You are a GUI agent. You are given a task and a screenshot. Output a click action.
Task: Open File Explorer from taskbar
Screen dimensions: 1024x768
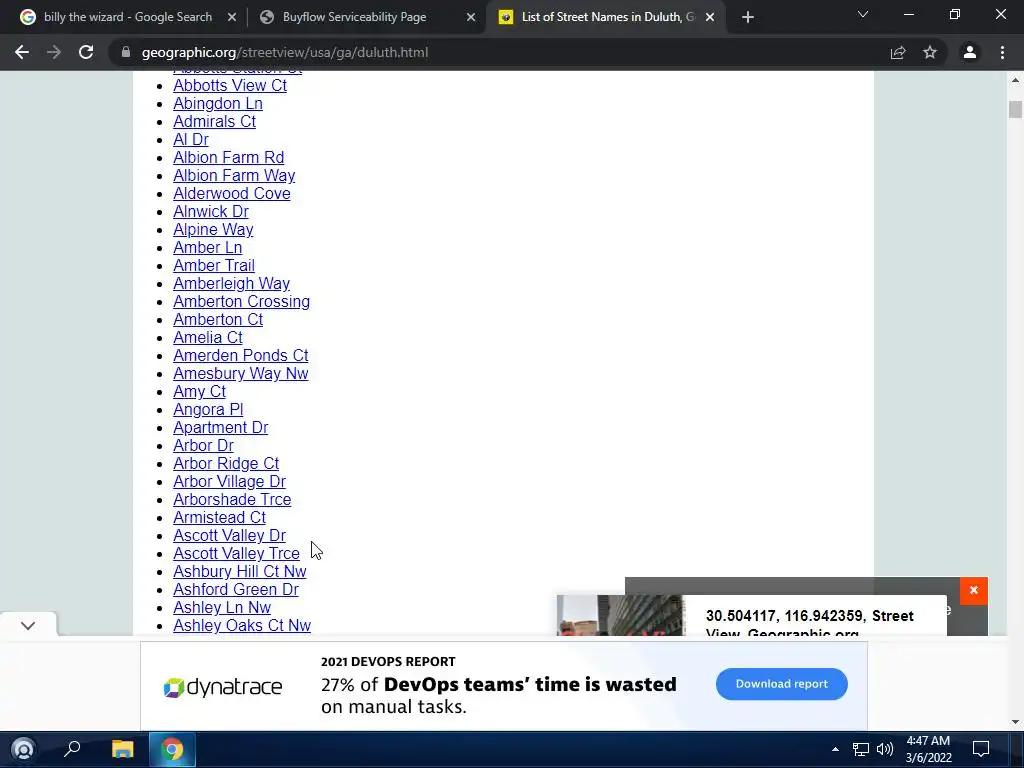(x=122, y=749)
